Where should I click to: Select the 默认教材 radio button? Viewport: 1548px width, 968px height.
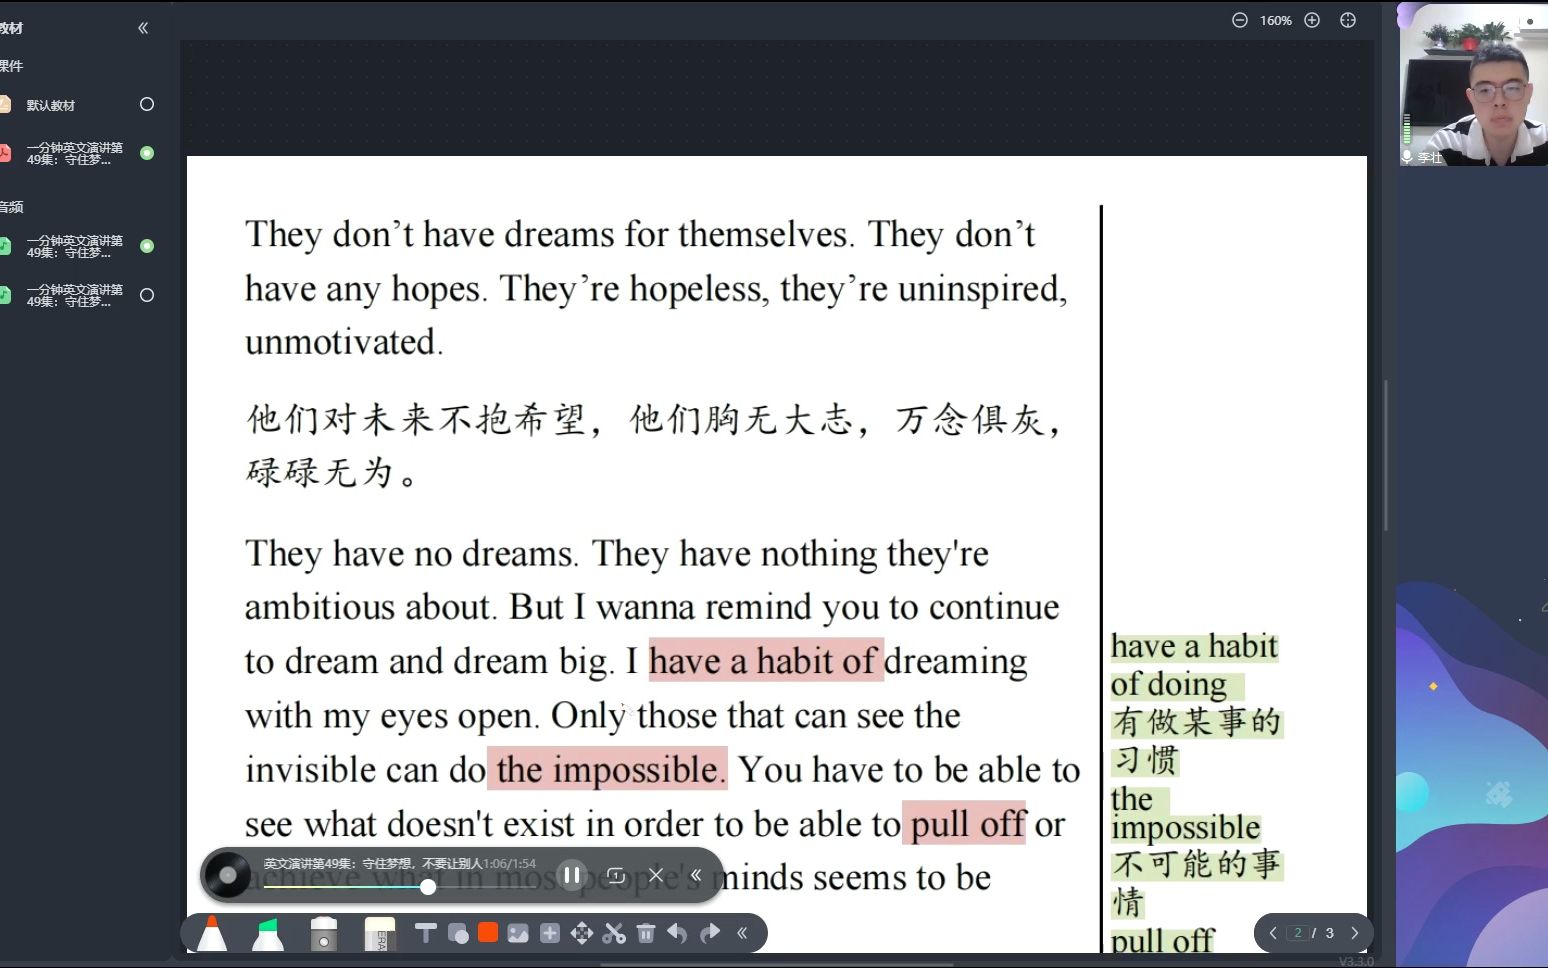(x=147, y=104)
